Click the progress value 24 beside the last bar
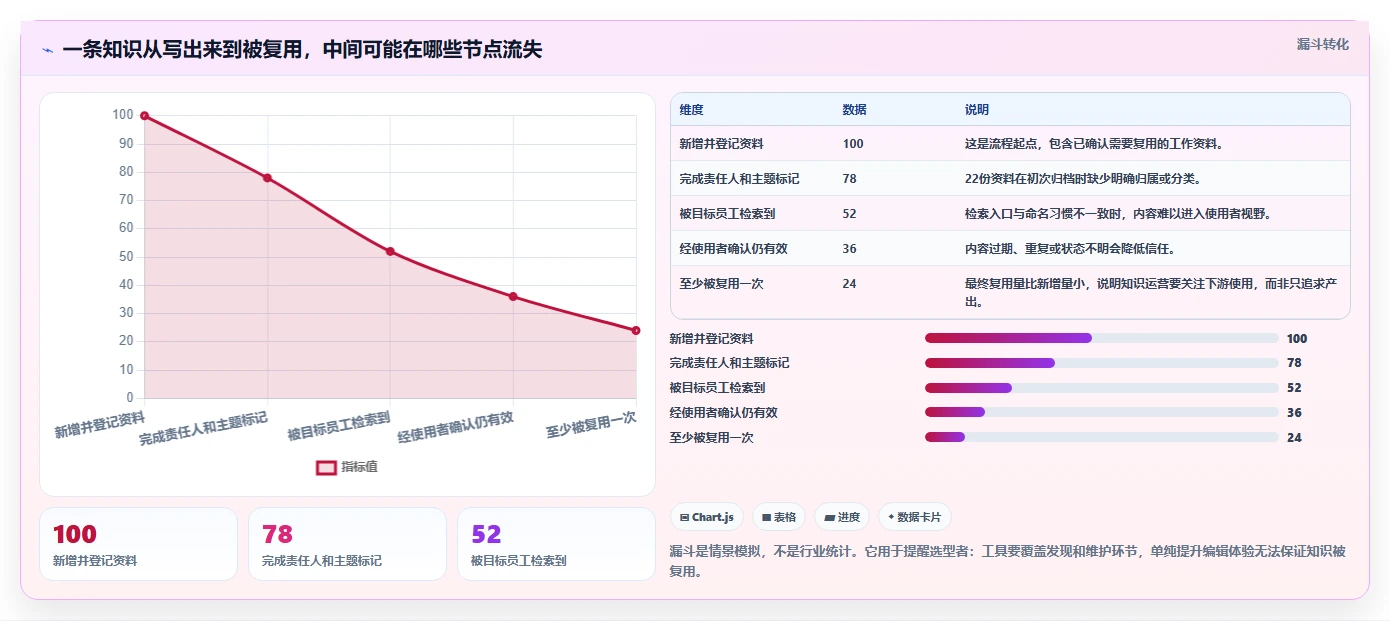The height and width of the screenshot is (621, 1390). 1294,437
